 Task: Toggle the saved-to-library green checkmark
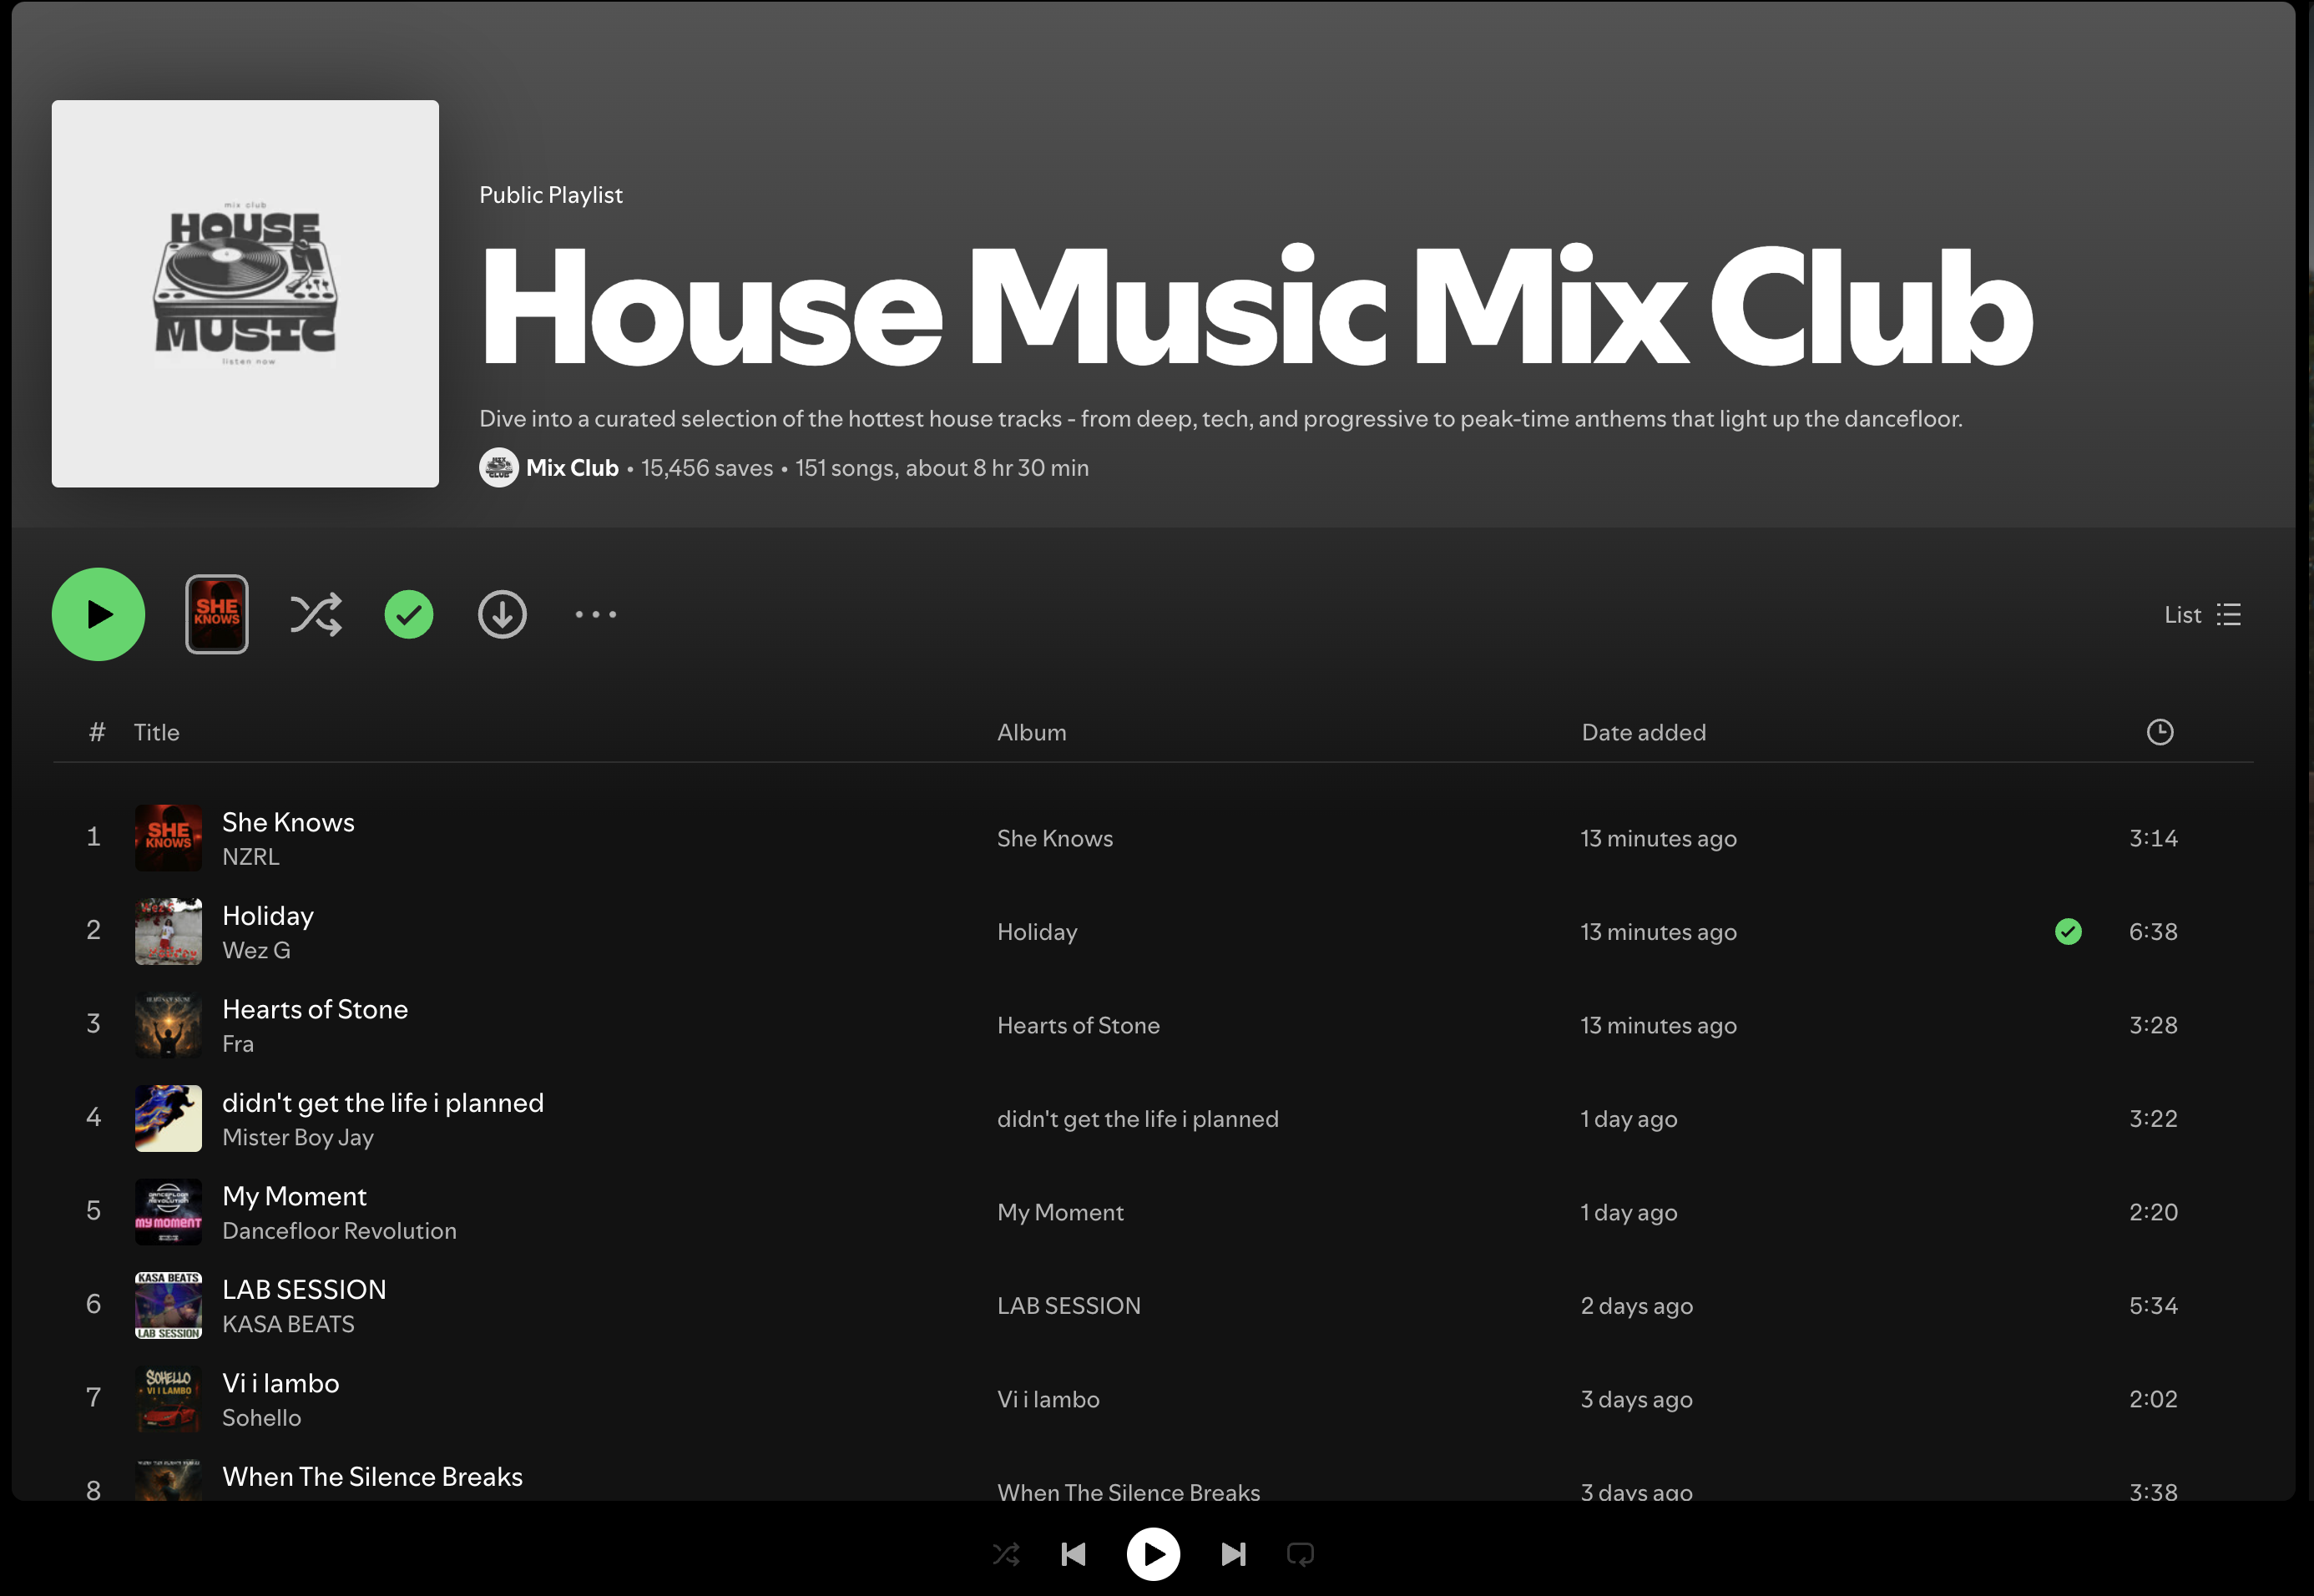(x=409, y=614)
